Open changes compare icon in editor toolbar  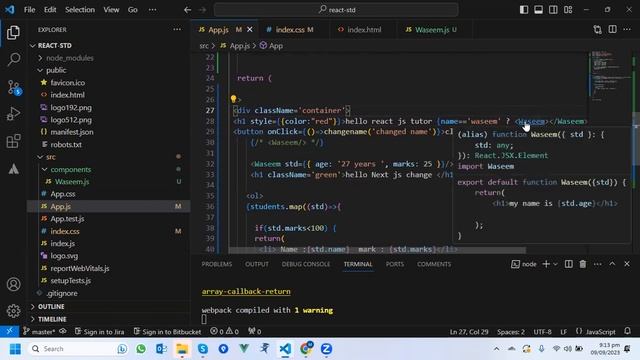coord(598,29)
